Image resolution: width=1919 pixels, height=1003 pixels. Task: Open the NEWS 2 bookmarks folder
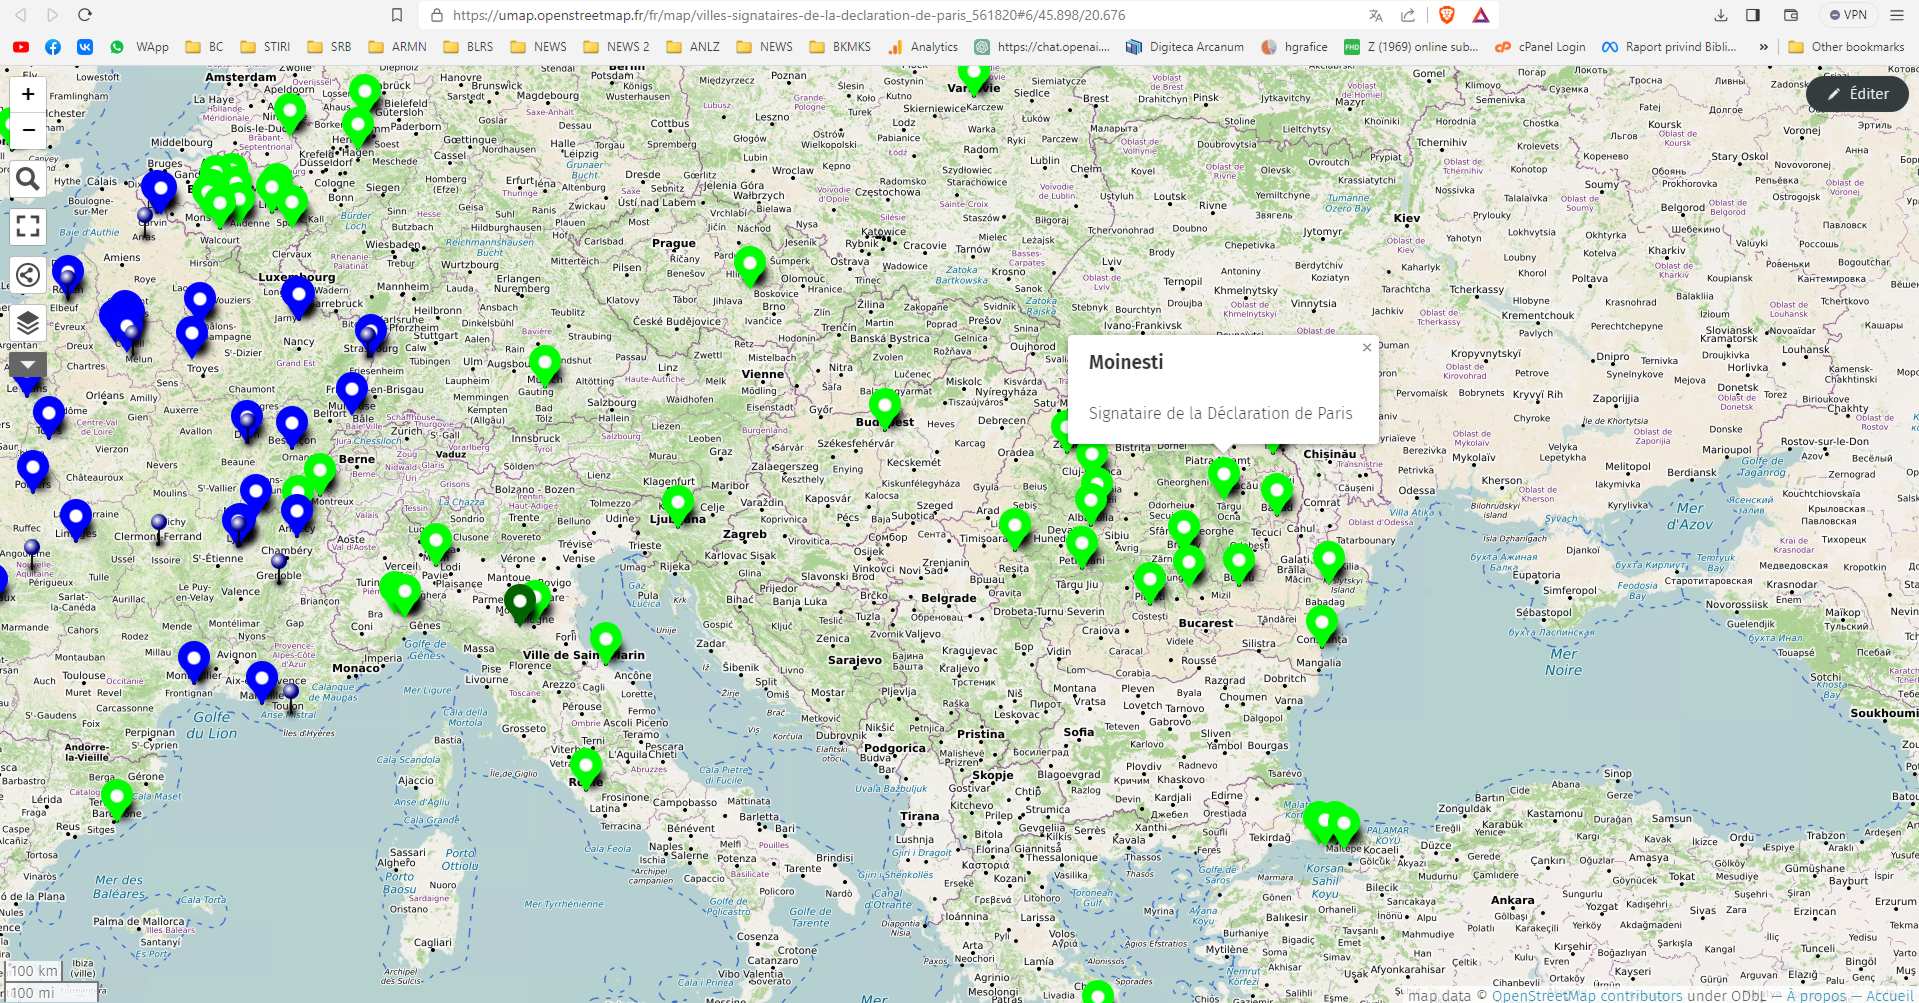[616, 47]
